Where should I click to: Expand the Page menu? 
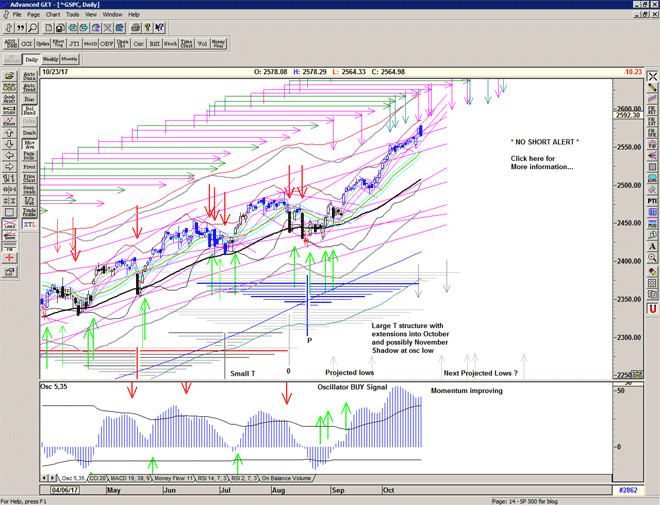coord(33,15)
